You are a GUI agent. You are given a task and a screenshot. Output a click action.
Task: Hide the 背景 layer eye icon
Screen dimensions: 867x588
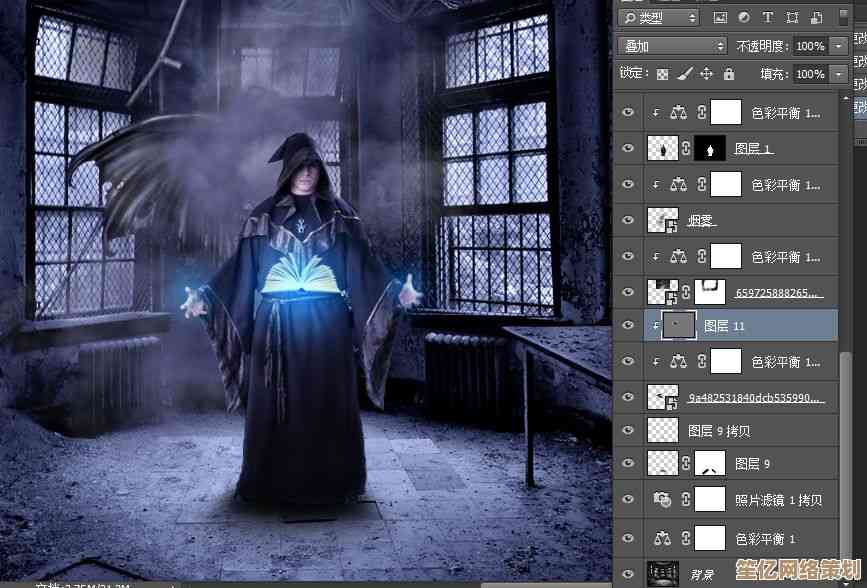[x=628, y=575]
